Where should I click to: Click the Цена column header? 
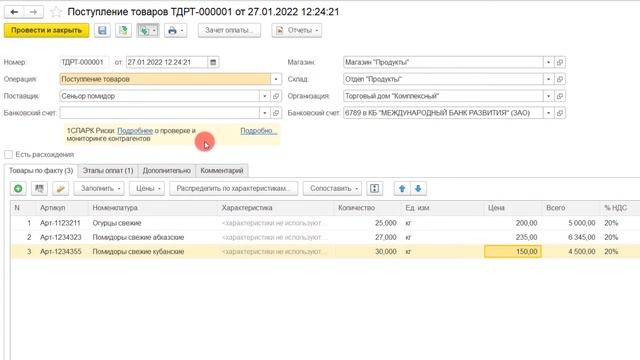(513, 208)
